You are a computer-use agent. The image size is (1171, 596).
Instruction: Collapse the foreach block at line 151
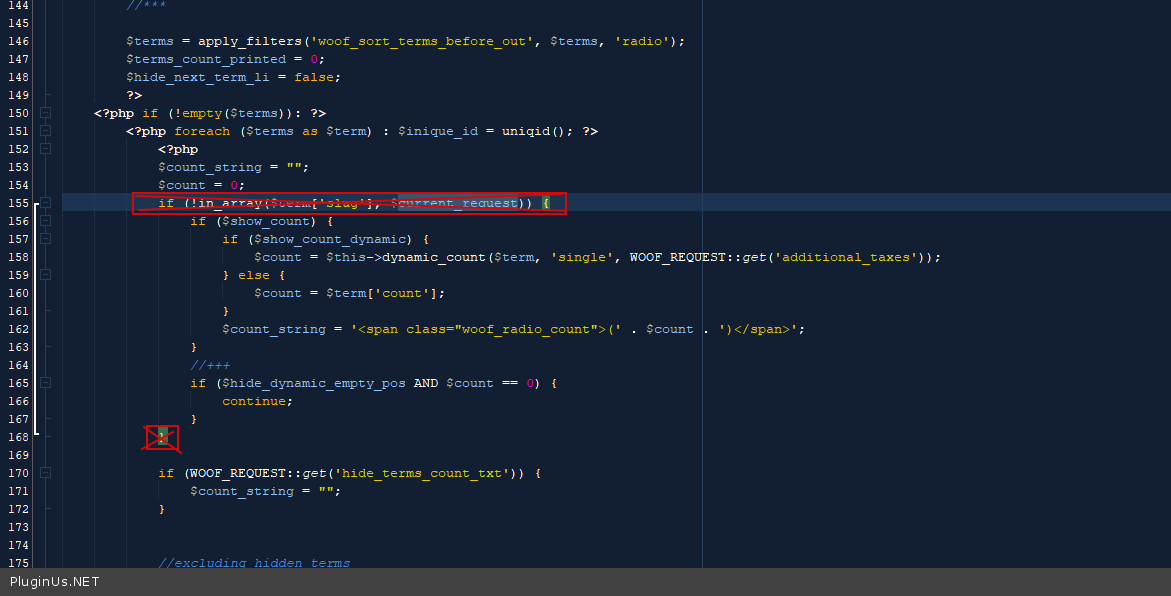coord(45,131)
